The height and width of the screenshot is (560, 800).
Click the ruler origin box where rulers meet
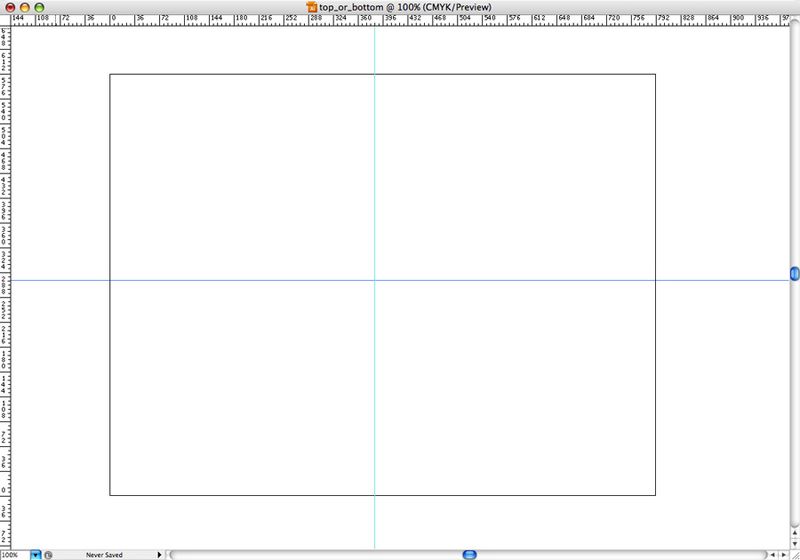[x=4, y=18]
